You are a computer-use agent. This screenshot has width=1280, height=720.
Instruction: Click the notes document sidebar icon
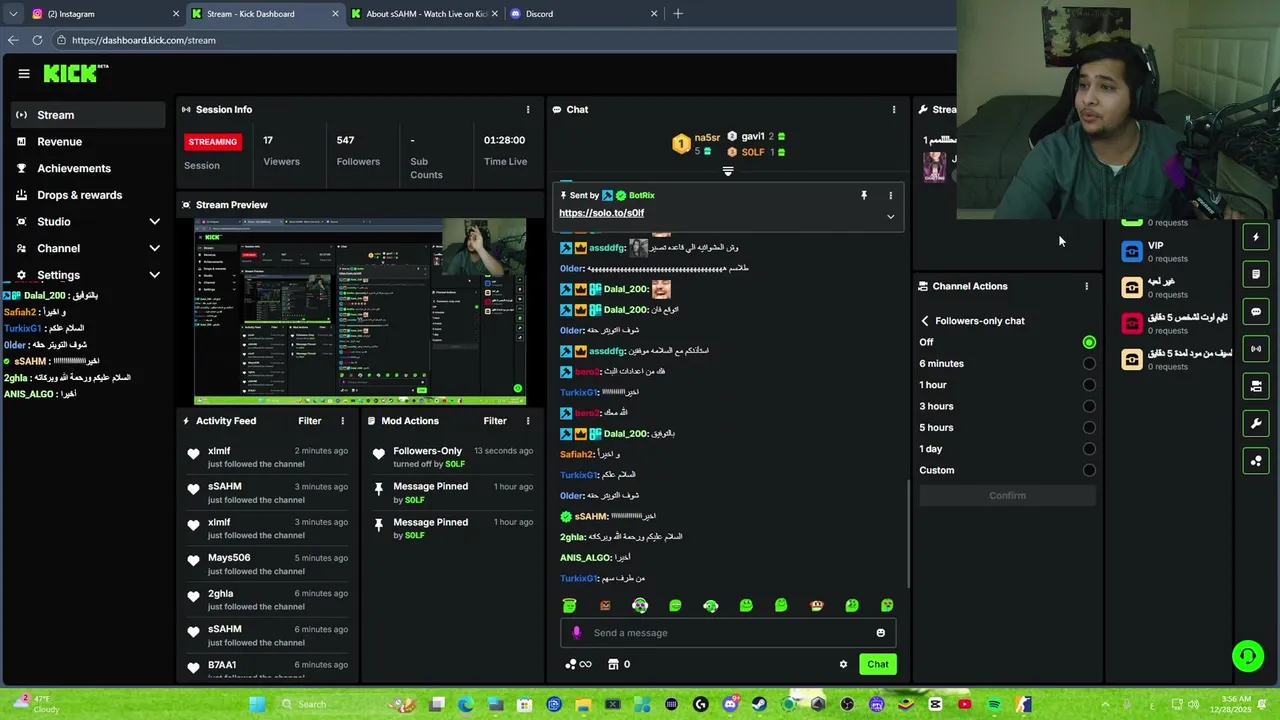[x=1256, y=274]
